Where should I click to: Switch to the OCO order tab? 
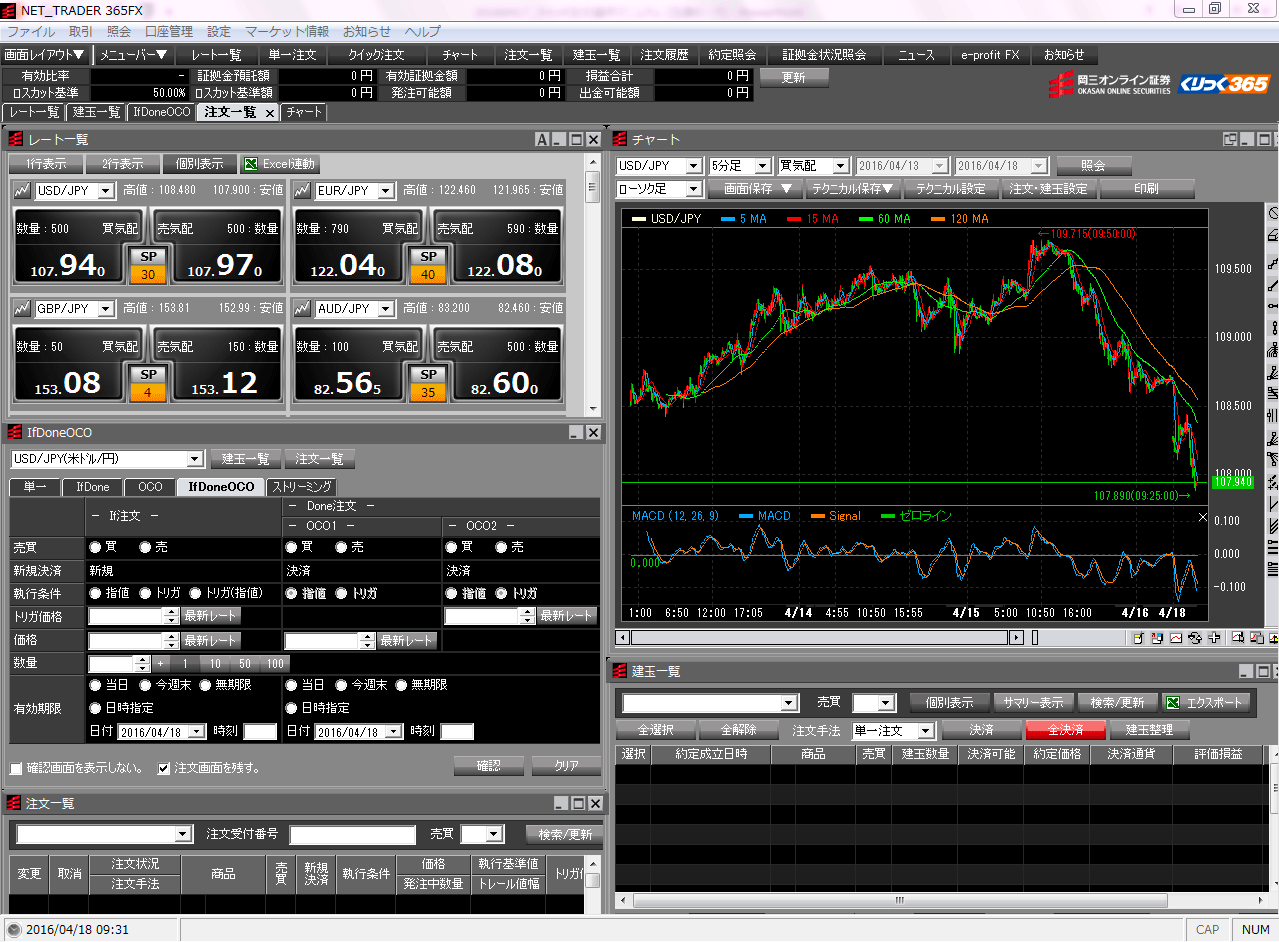coord(149,487)
